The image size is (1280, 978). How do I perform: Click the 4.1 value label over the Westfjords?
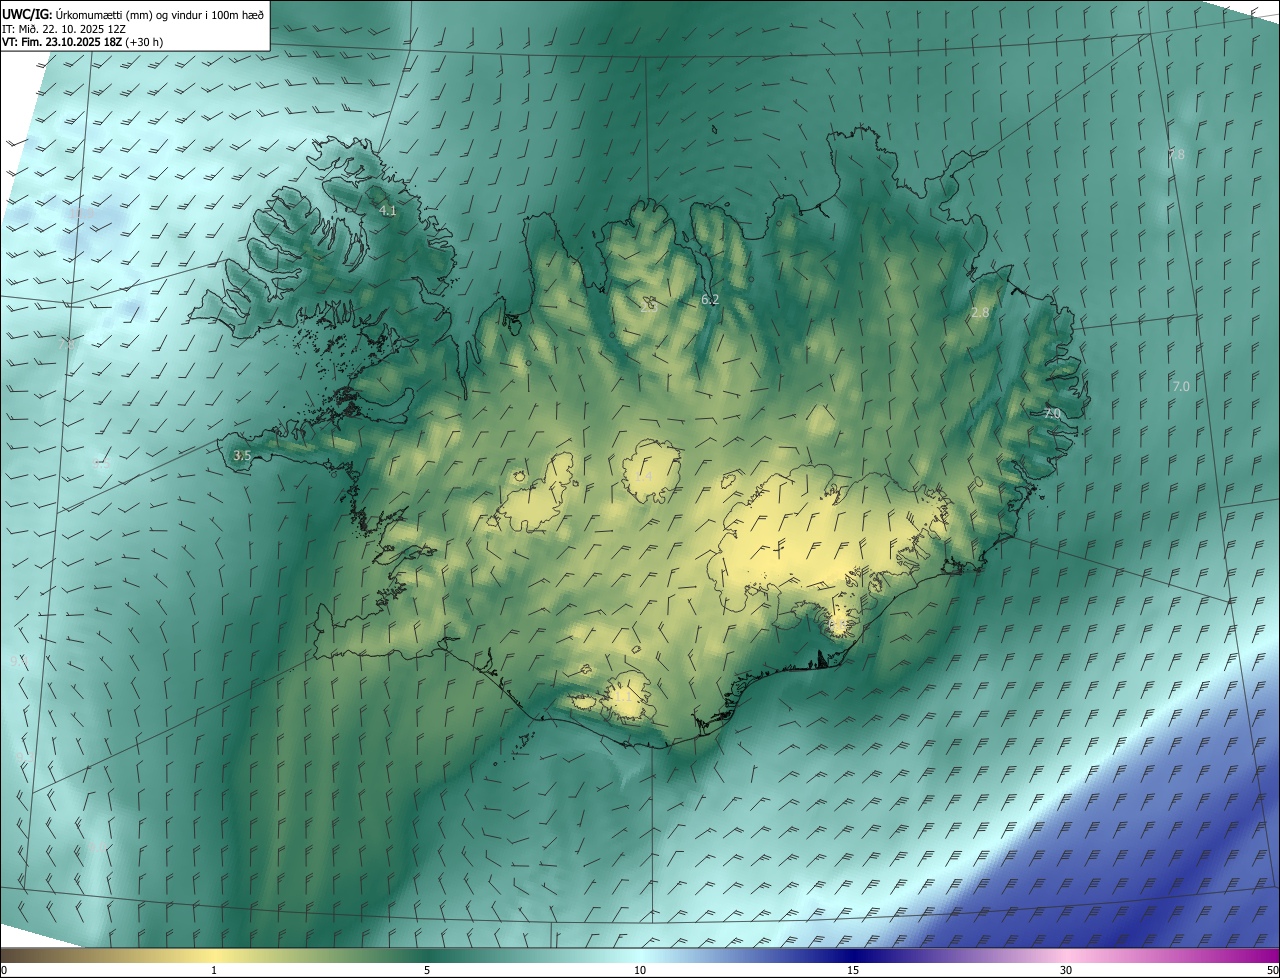[388, 211]
